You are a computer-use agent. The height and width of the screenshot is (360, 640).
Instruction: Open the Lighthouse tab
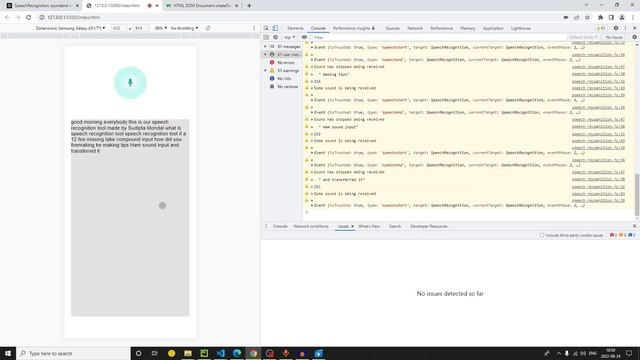point(521,28)
